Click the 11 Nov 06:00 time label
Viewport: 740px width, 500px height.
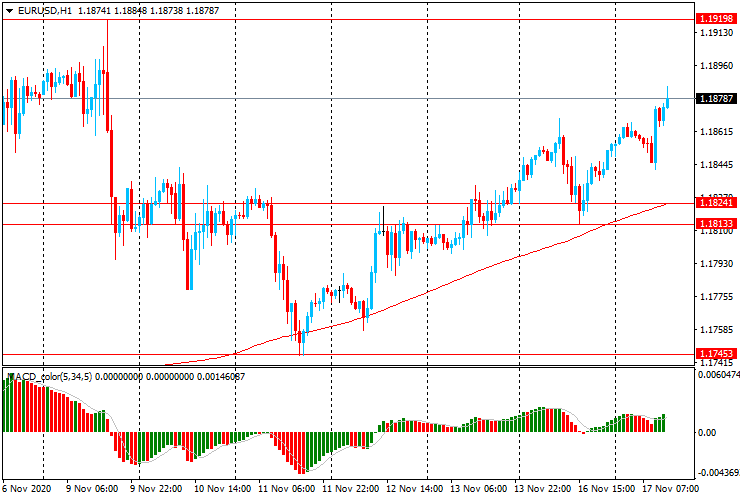(x=287, y=488)
